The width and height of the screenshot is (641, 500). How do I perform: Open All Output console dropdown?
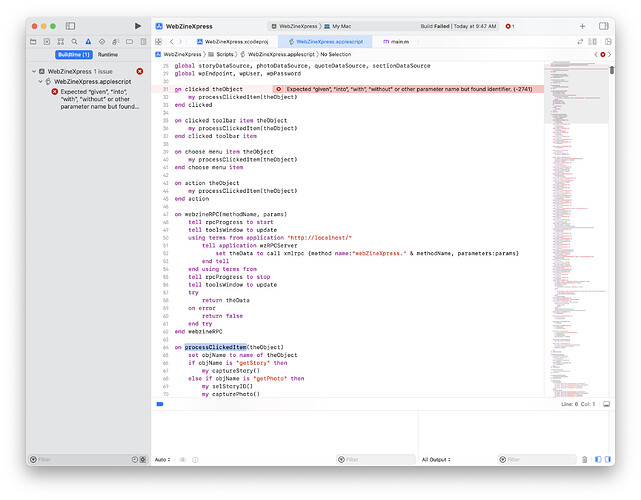(436, 460)
